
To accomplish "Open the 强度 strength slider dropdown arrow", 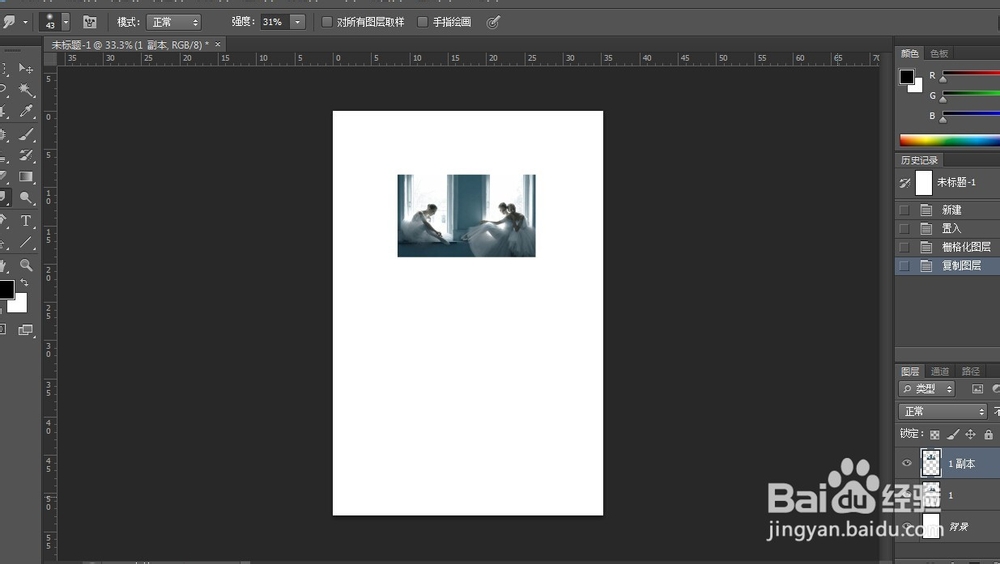I will [297, 22].
